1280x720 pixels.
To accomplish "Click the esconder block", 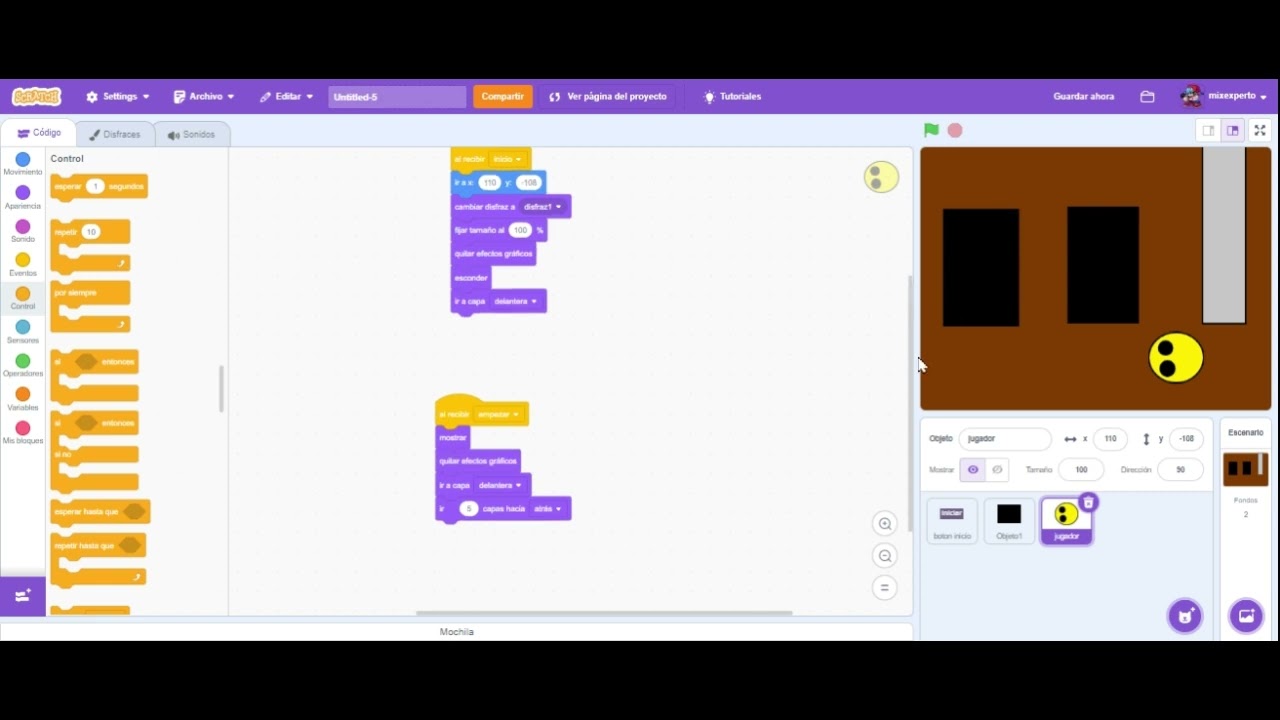I will coord(471,278).
